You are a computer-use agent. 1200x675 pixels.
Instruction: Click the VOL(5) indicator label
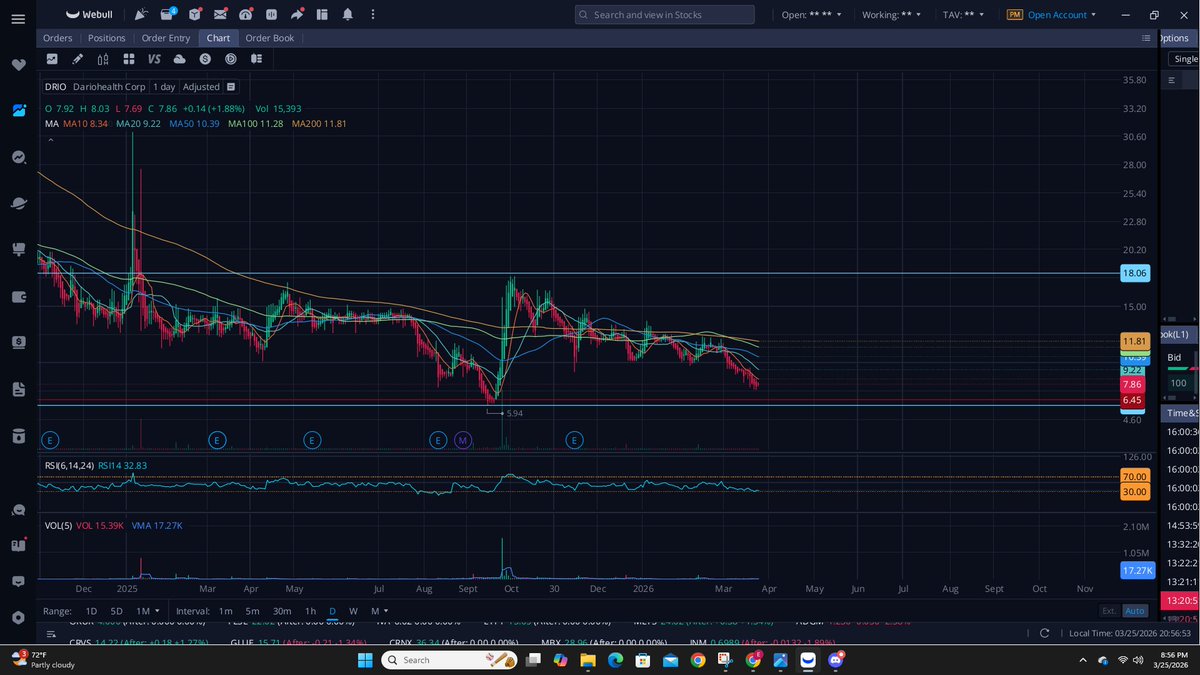(58, 525)
